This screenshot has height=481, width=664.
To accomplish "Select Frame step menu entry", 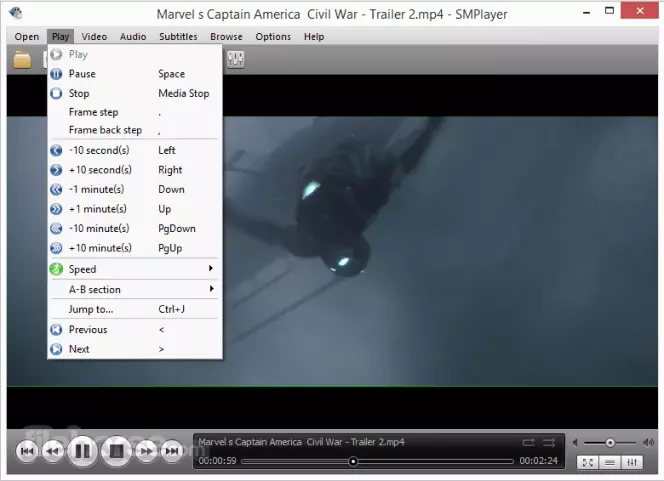I will [x=135, y=112].
